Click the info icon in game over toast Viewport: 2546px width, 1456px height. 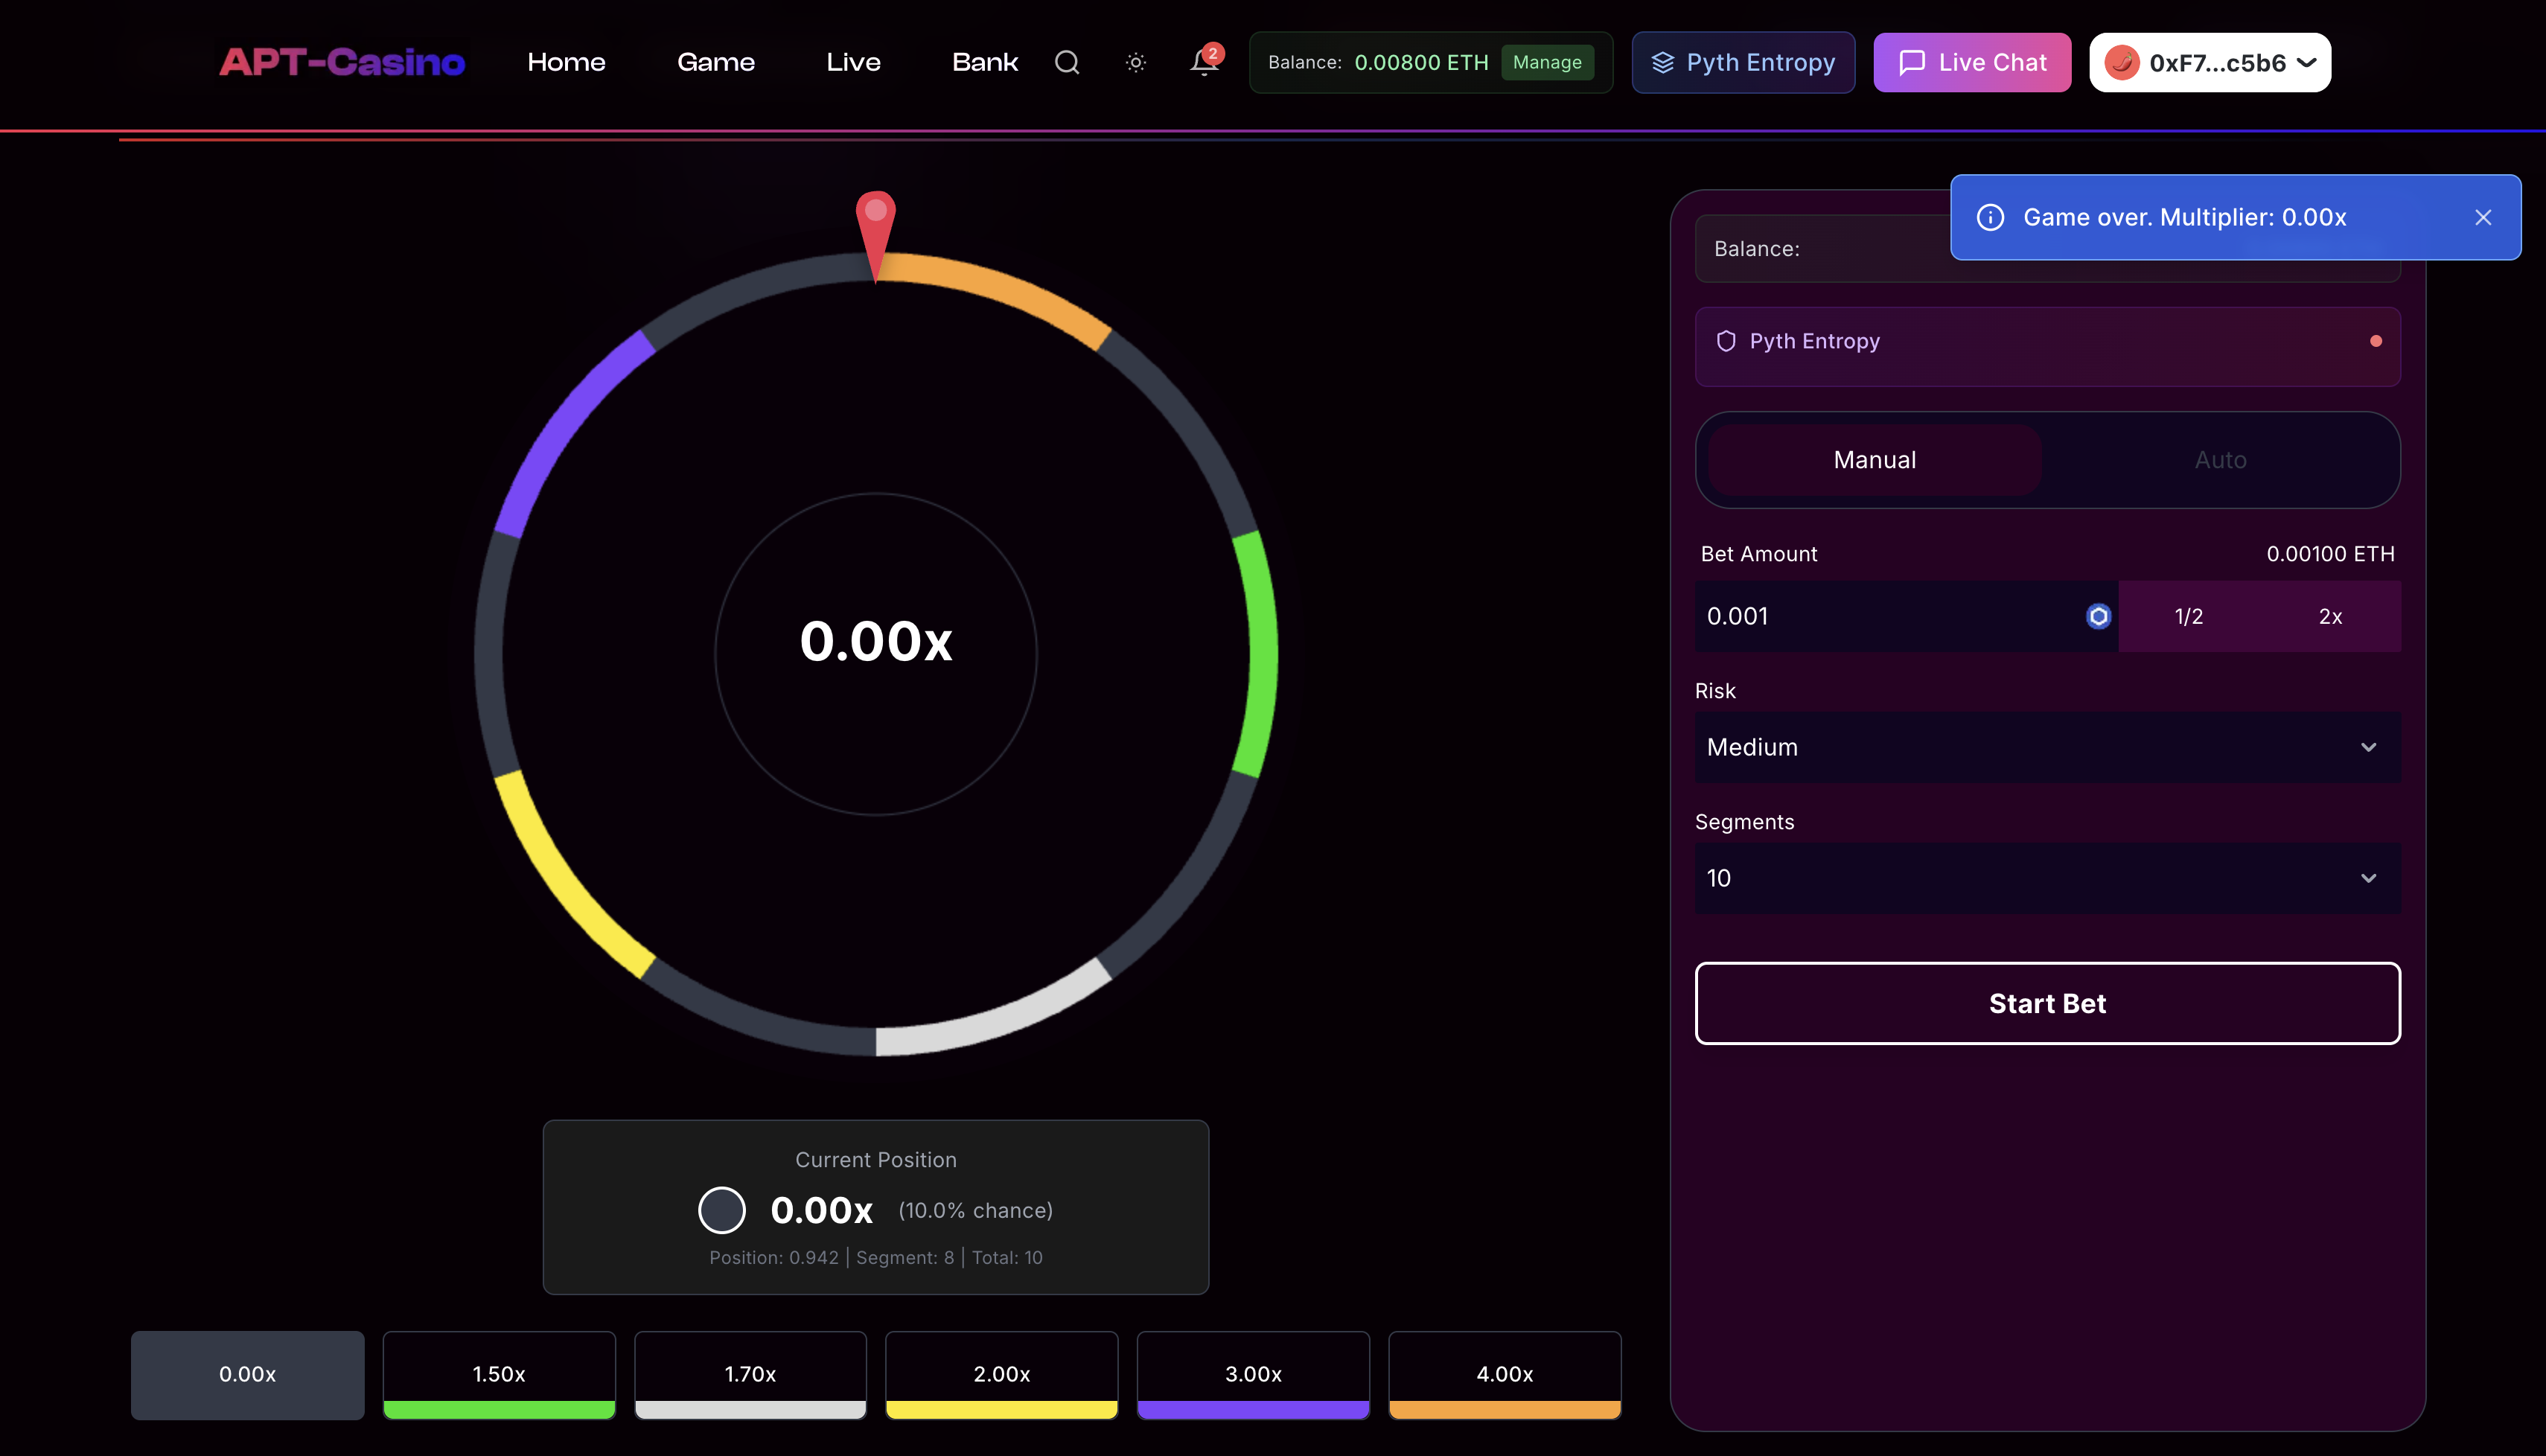coord(1990,217)
